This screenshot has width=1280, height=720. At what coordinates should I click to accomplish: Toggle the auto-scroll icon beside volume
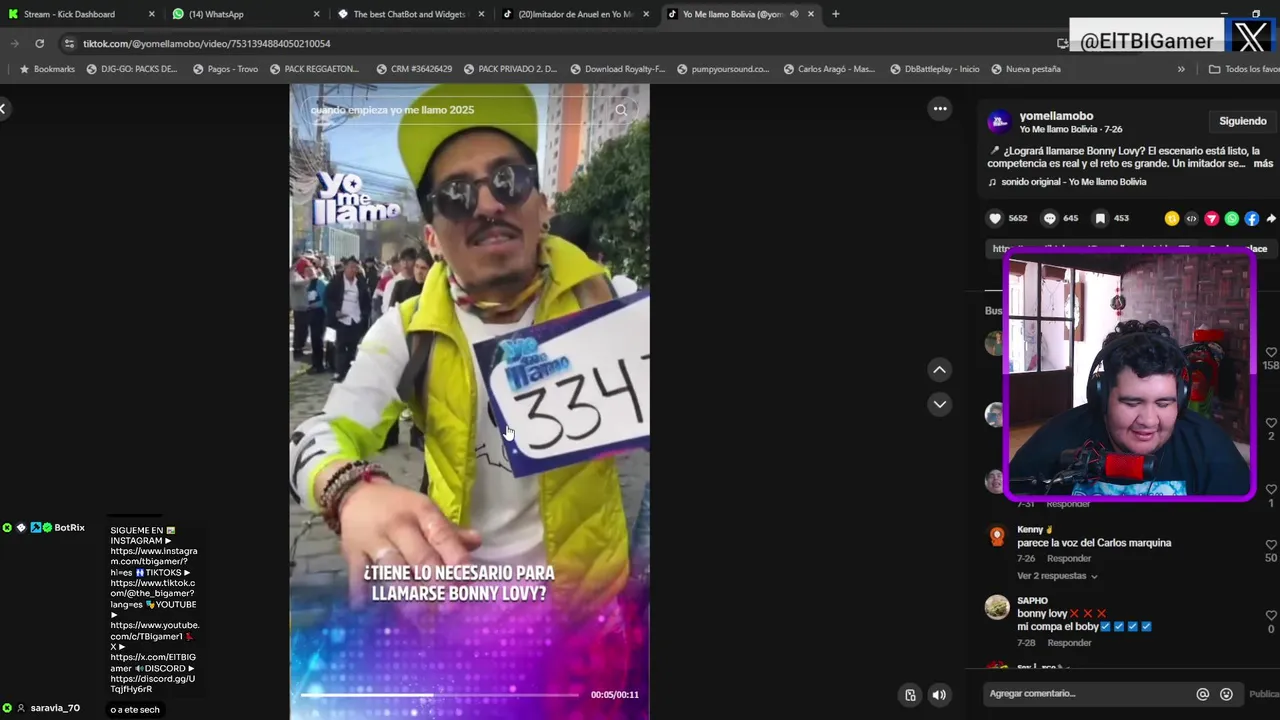[910, 695]
